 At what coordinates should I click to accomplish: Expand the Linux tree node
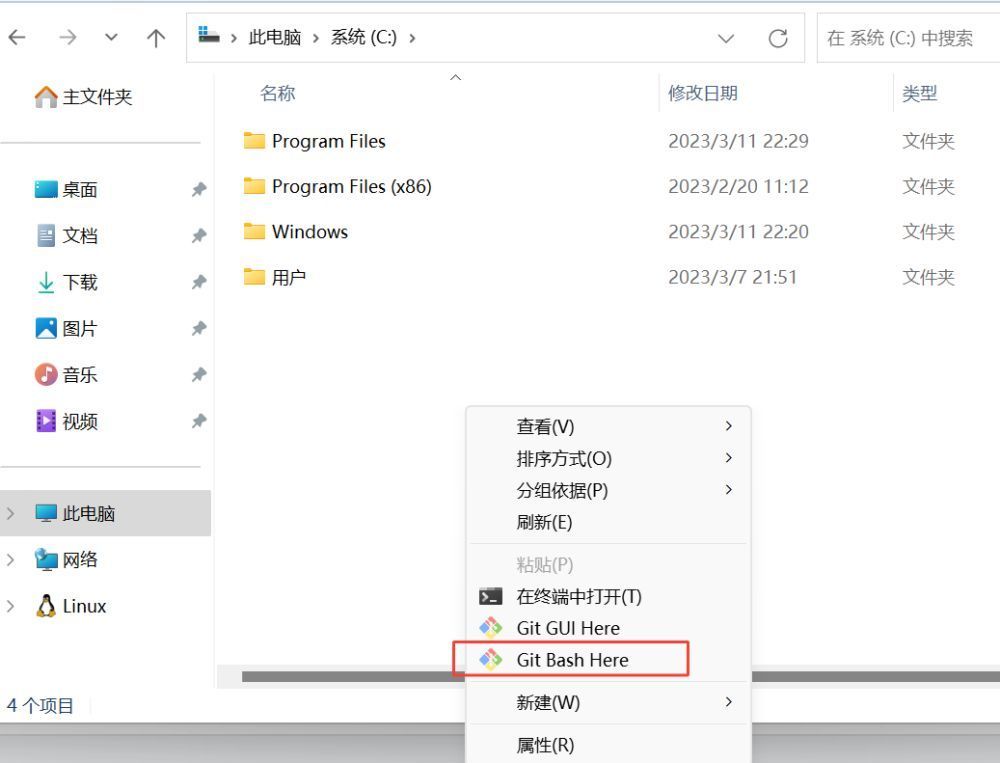[11, 606]
